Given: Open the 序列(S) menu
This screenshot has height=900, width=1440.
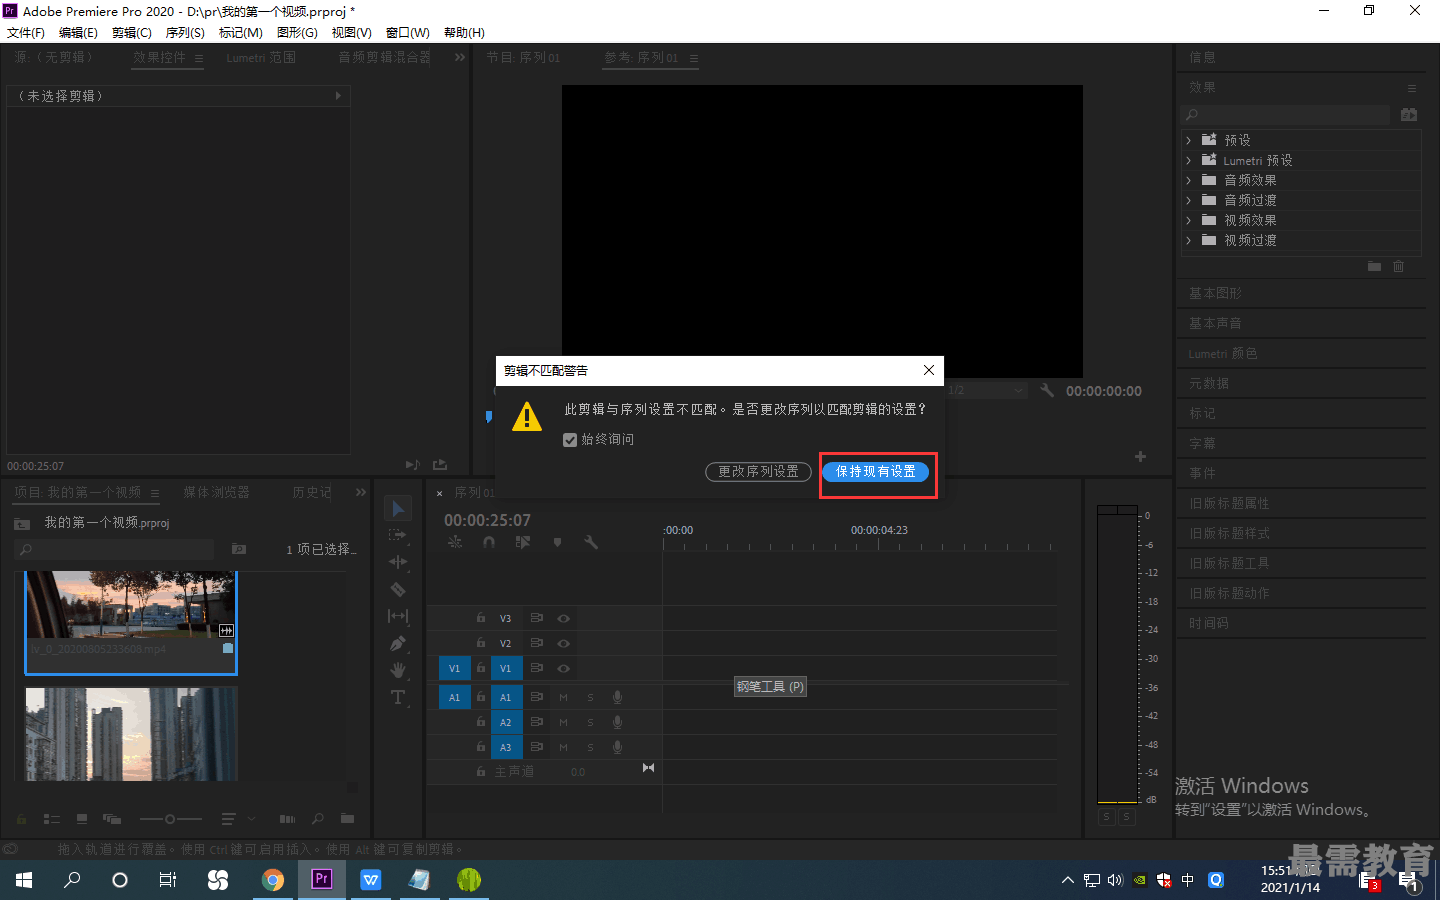Looking at the screenshot, I should point(185,33).
